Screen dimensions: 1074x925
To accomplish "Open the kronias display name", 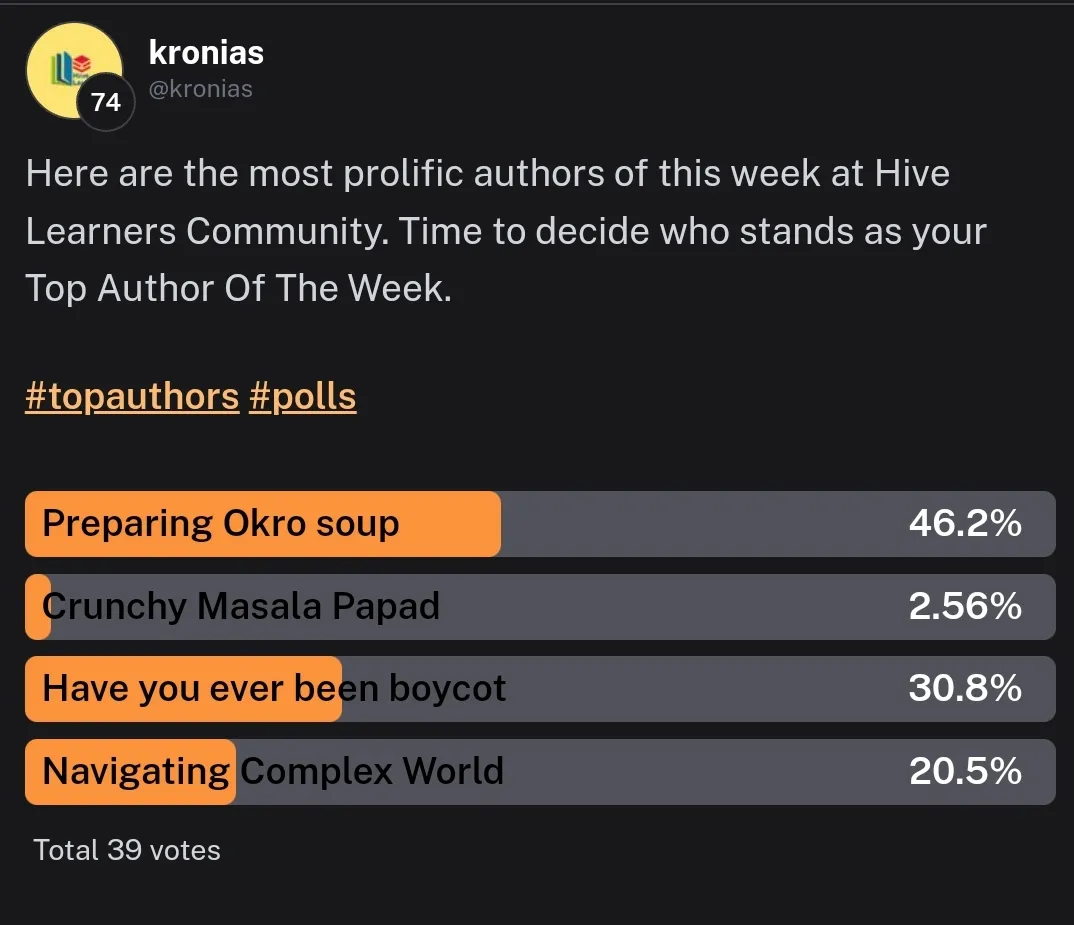I will (x=206, y=51).
